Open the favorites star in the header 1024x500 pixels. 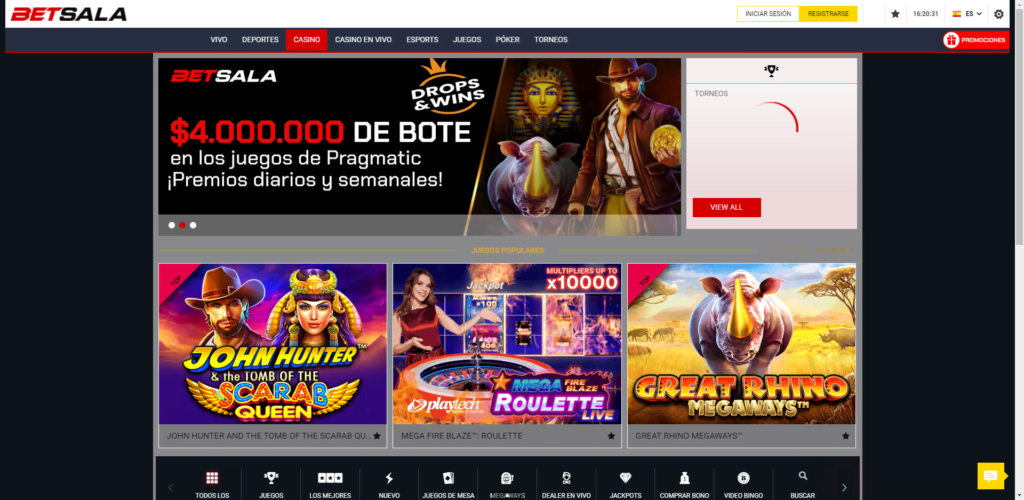pos(895,14)
